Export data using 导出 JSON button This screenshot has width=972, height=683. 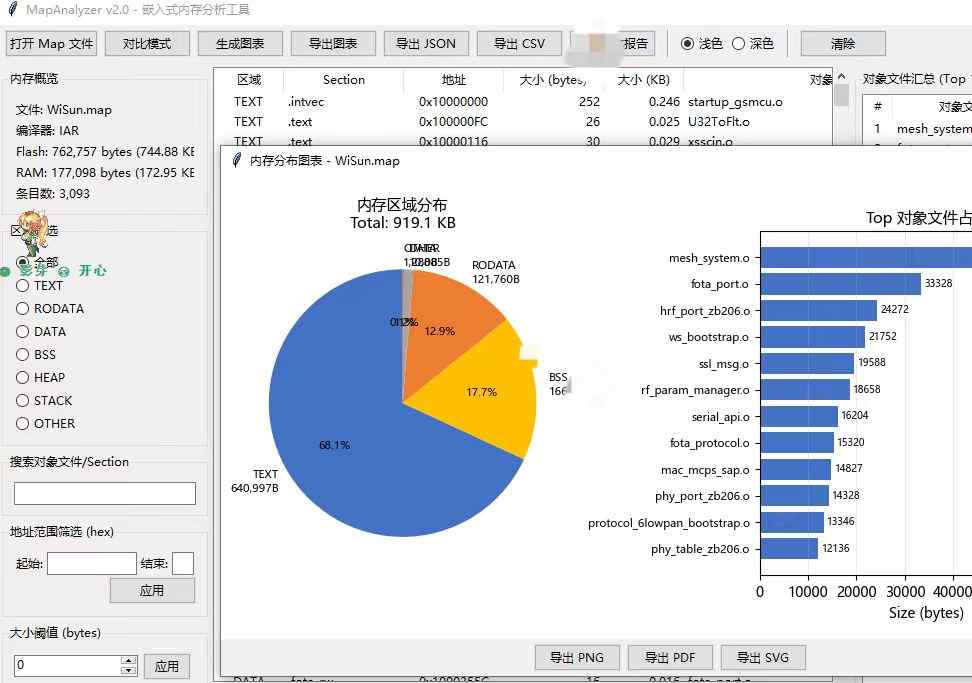click(x=426, y=43)
